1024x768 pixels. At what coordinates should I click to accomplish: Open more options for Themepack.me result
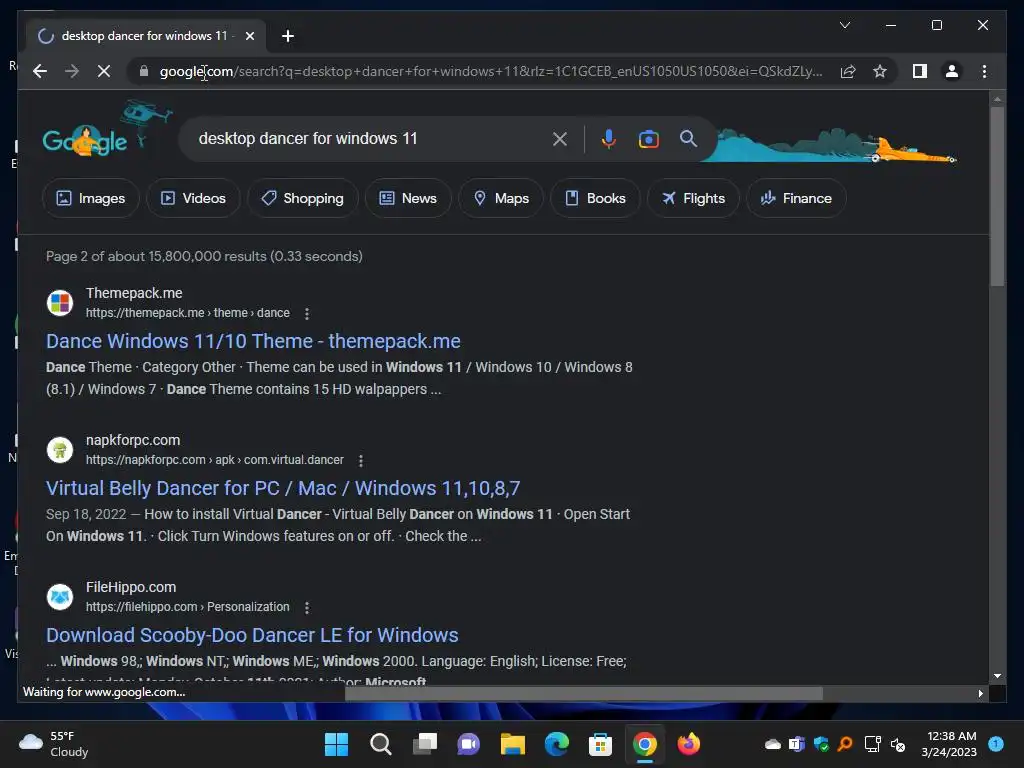(306, 313)
